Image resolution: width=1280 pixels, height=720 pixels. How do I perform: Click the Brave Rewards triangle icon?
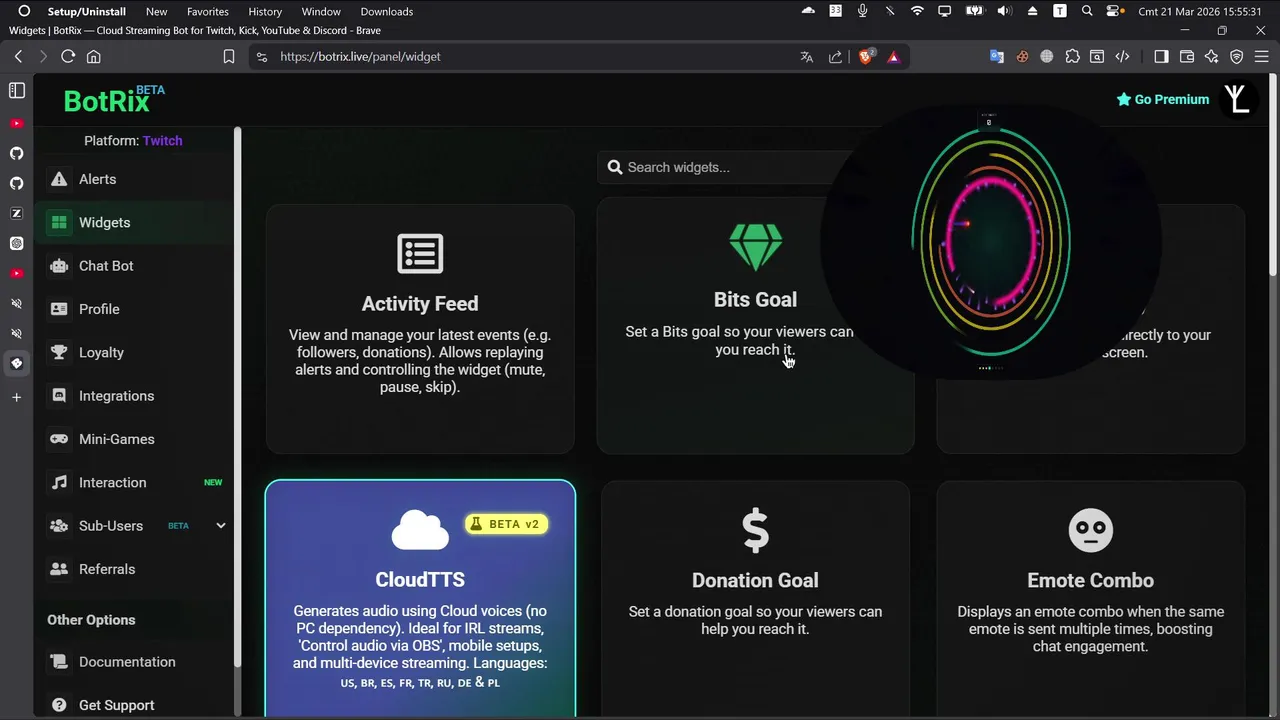[893, 57]
